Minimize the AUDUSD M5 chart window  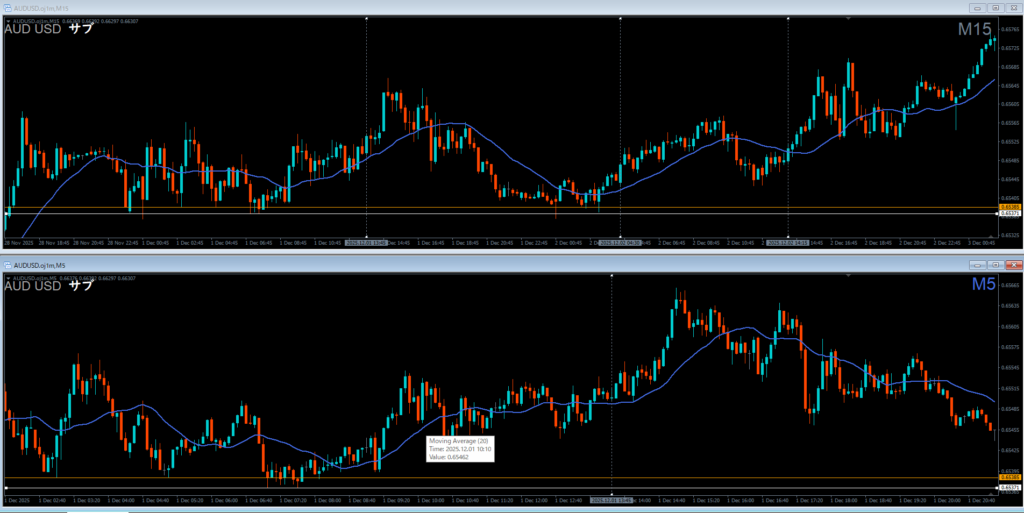click(x=978, y=265)
